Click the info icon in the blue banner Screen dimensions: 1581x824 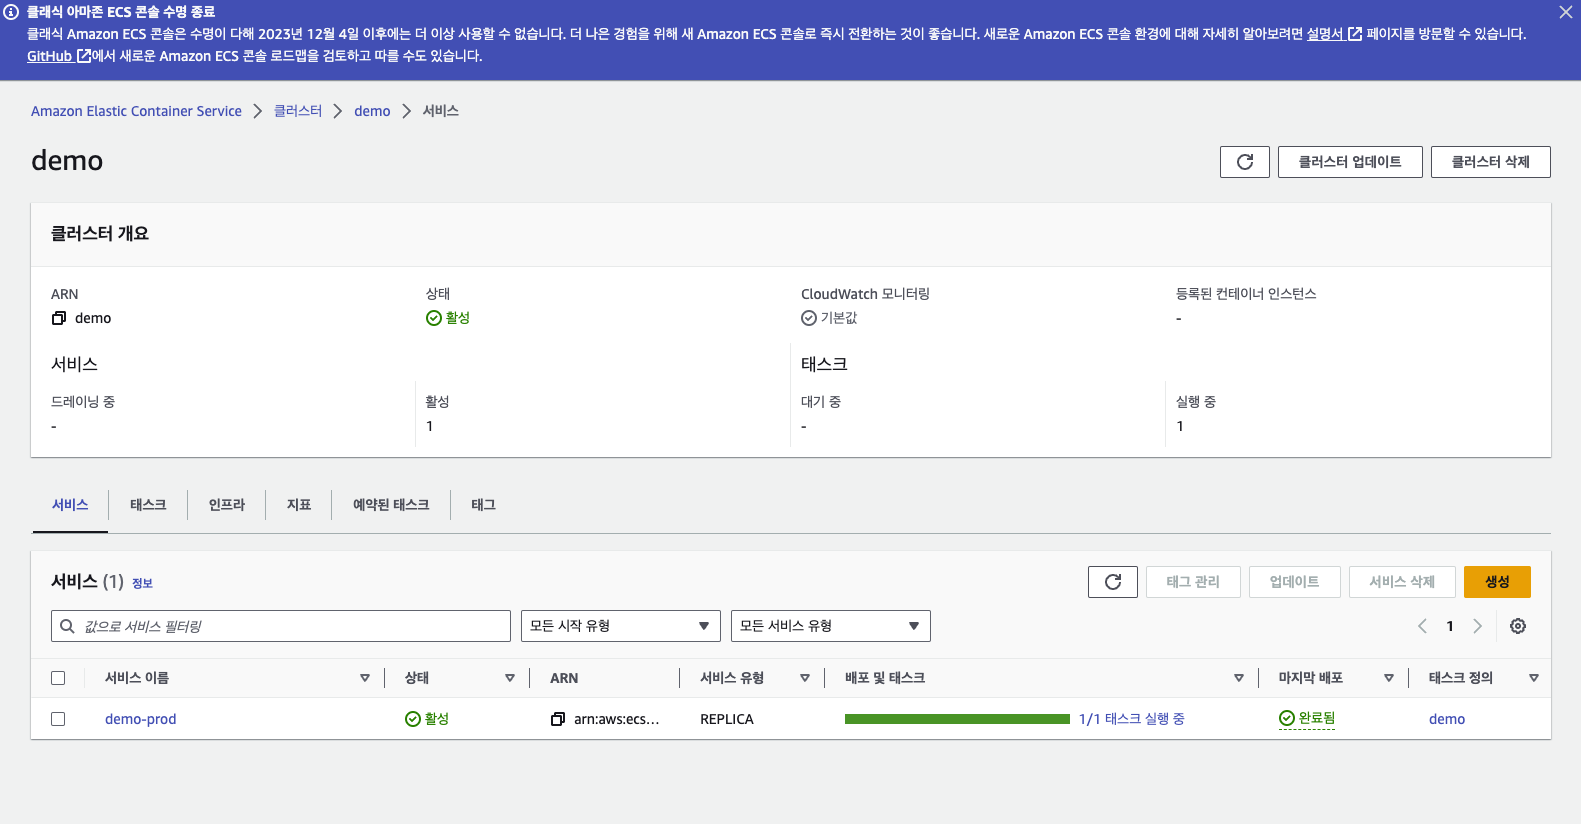coord(12,12)
